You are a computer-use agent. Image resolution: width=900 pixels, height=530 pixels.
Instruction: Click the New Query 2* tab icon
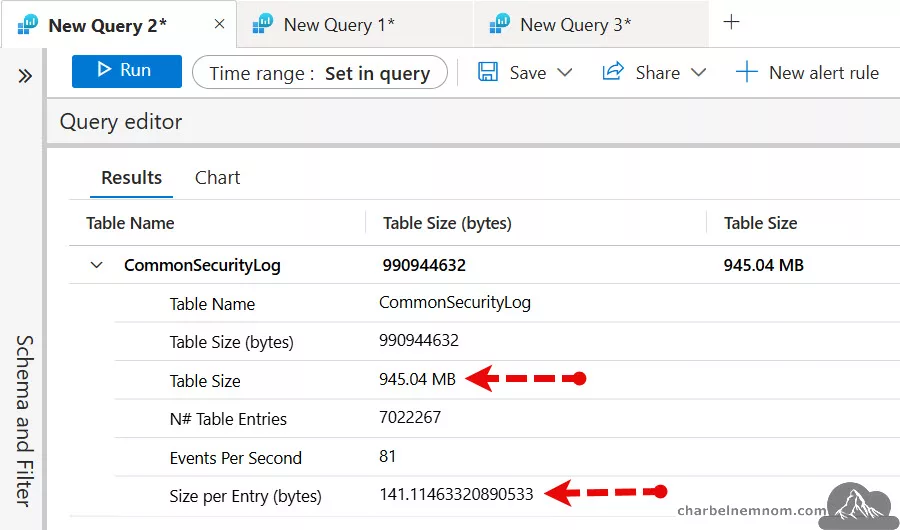pyautogui.click(x=28, y=25)
